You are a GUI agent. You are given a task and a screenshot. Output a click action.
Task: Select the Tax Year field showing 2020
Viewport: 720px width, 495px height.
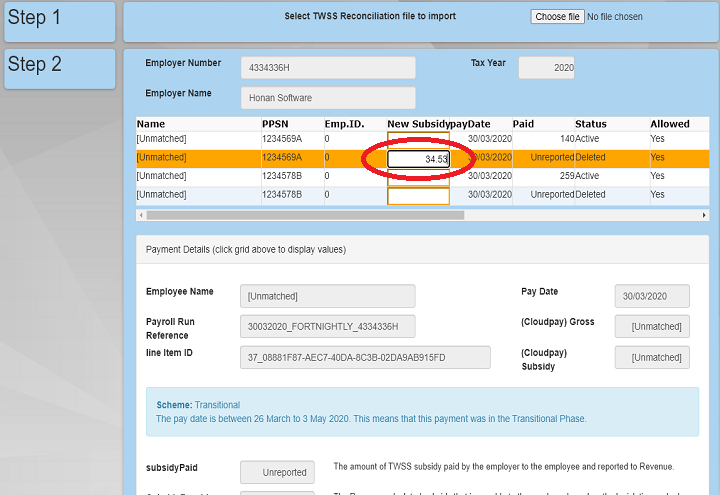pos(546,68)
